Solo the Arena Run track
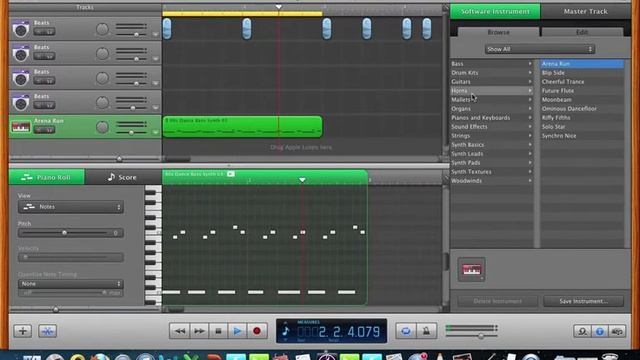Viewport: 640px width, 360px height. [49, 130]
